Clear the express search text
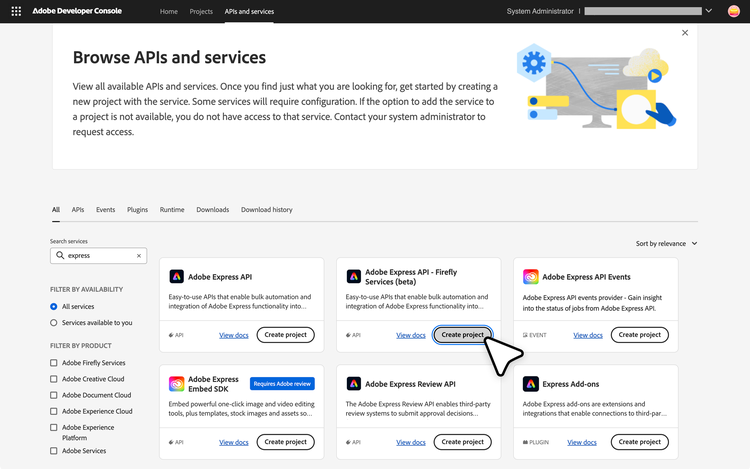 click(139, 256)
